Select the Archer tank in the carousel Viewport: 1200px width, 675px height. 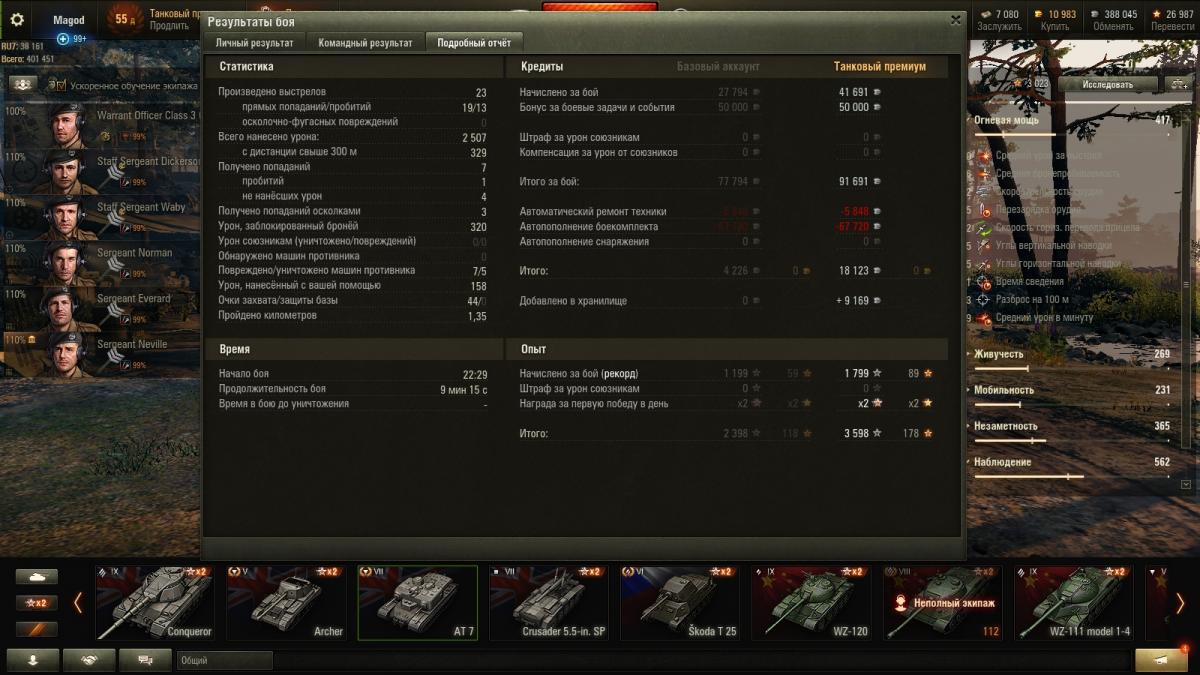286,603
